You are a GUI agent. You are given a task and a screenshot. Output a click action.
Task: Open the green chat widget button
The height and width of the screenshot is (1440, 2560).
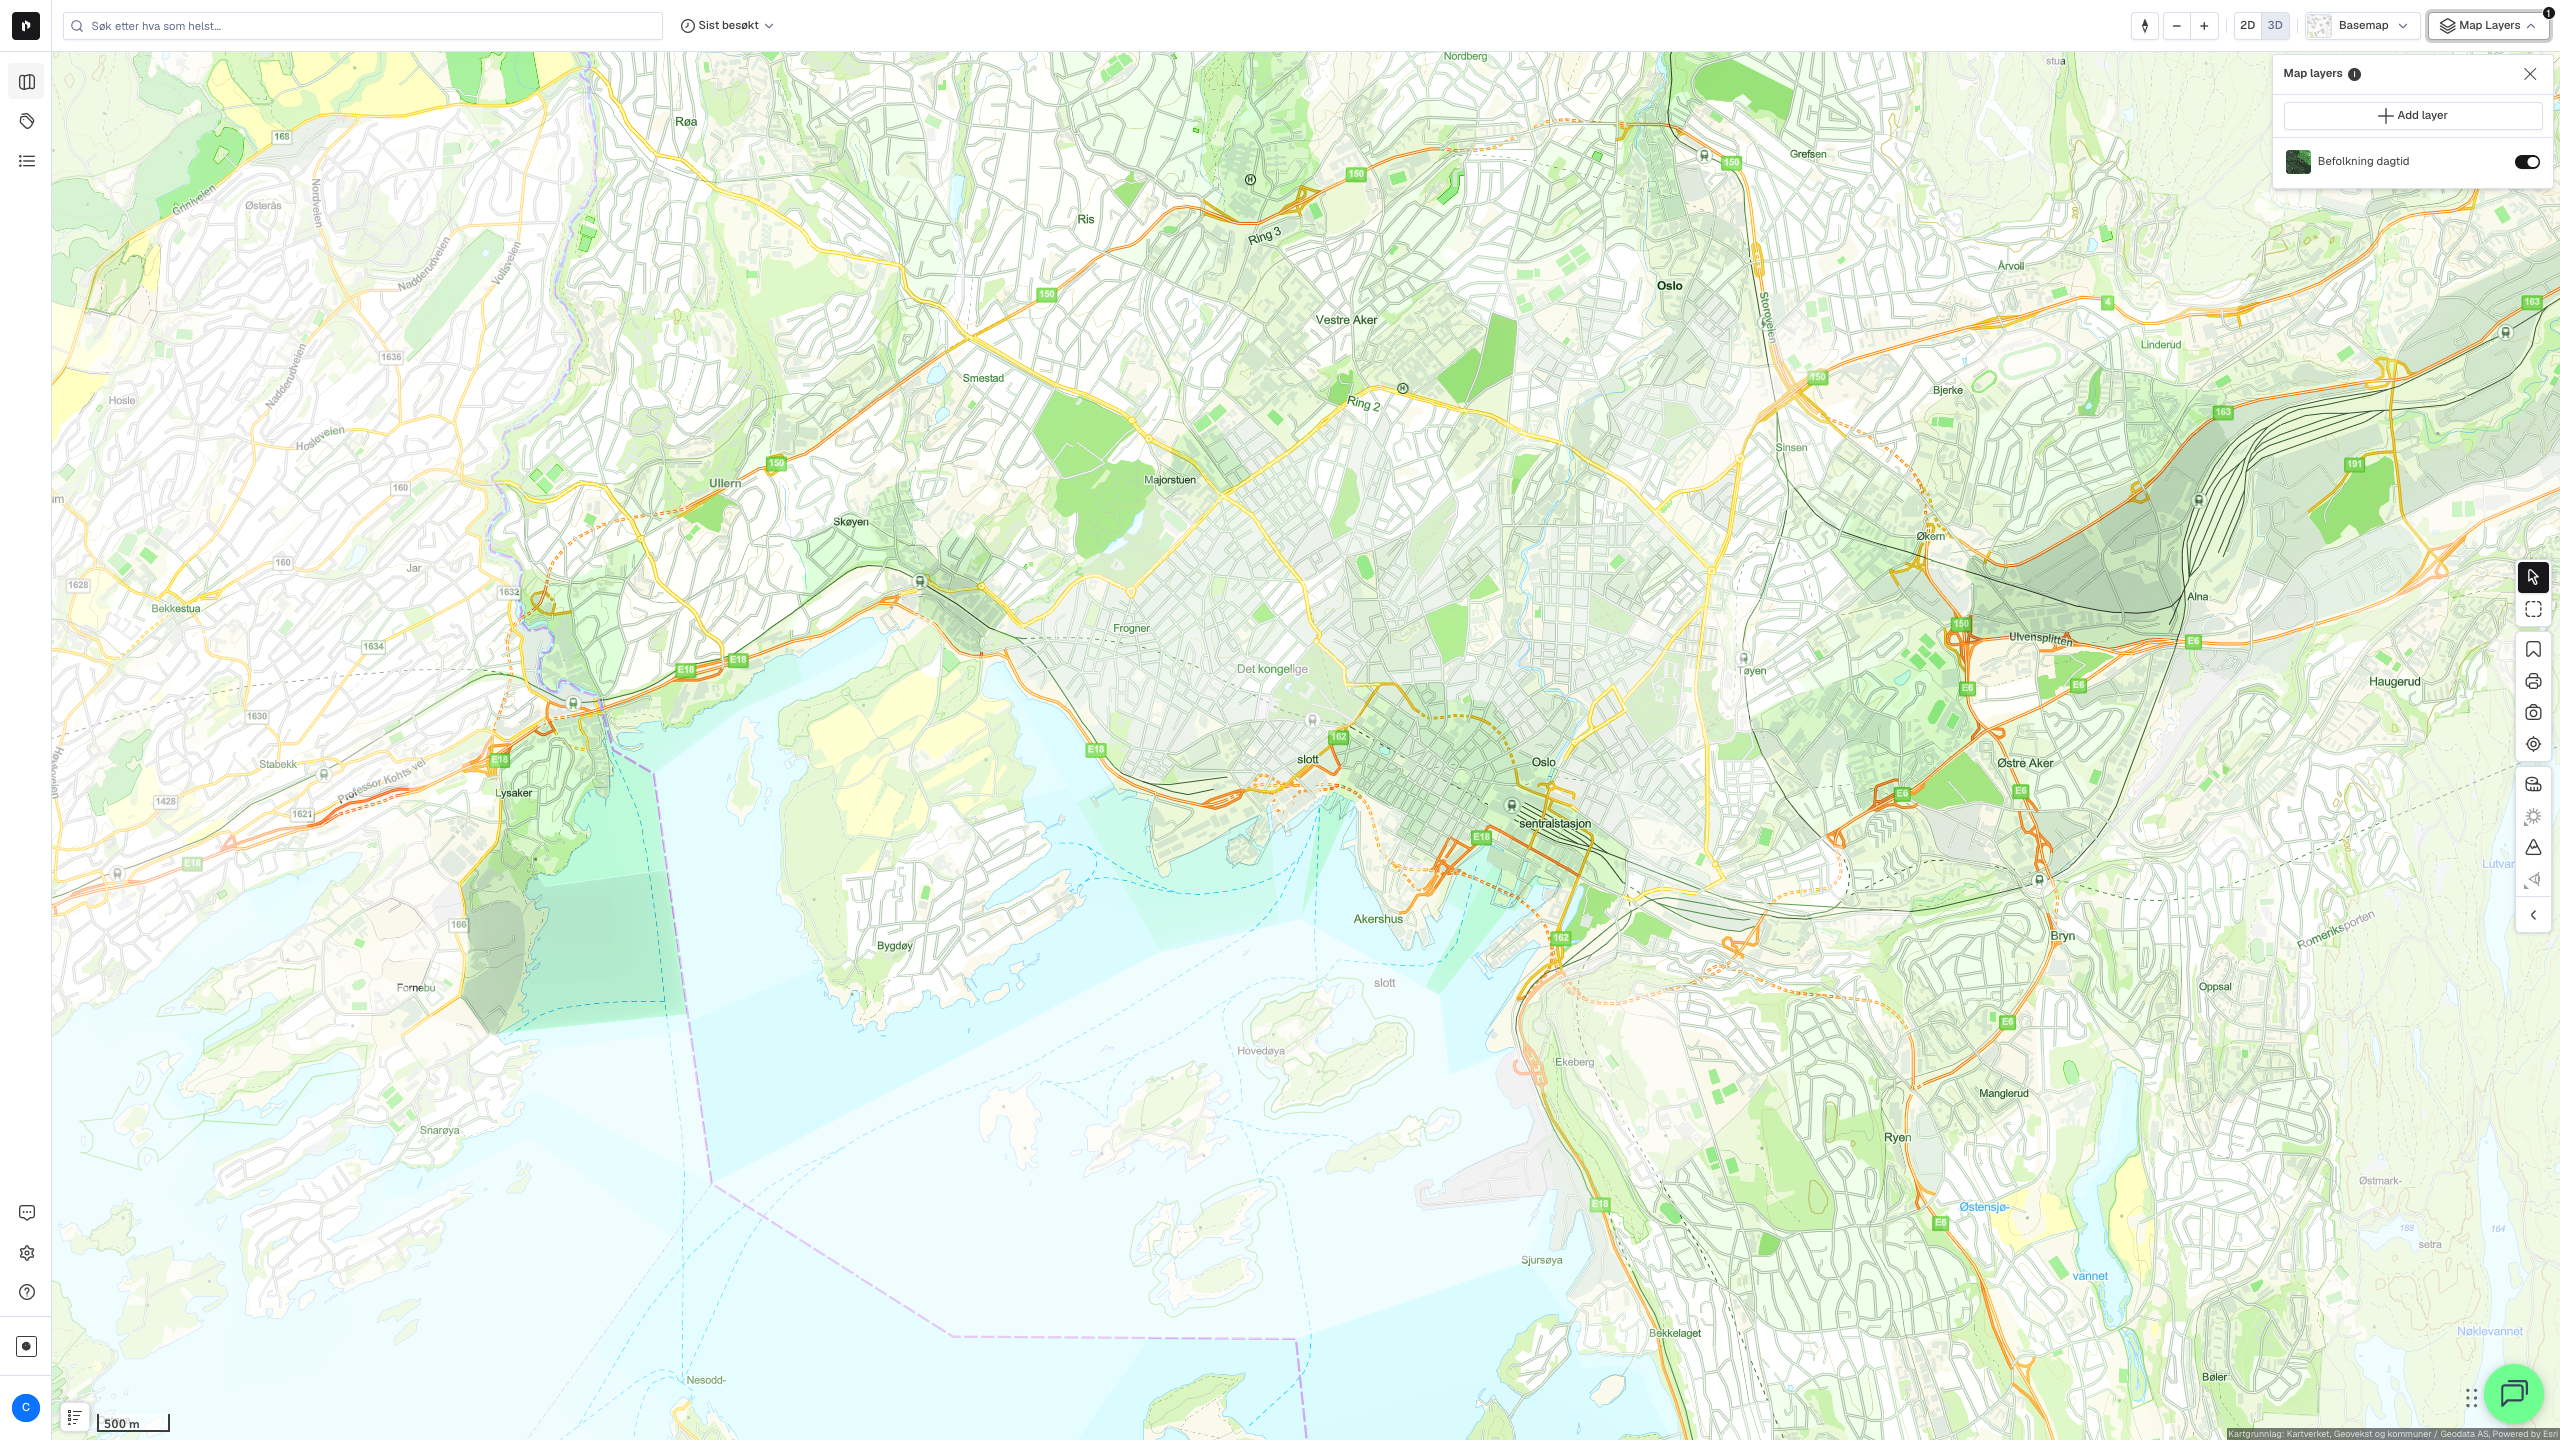click(x=2513, y=1394)
